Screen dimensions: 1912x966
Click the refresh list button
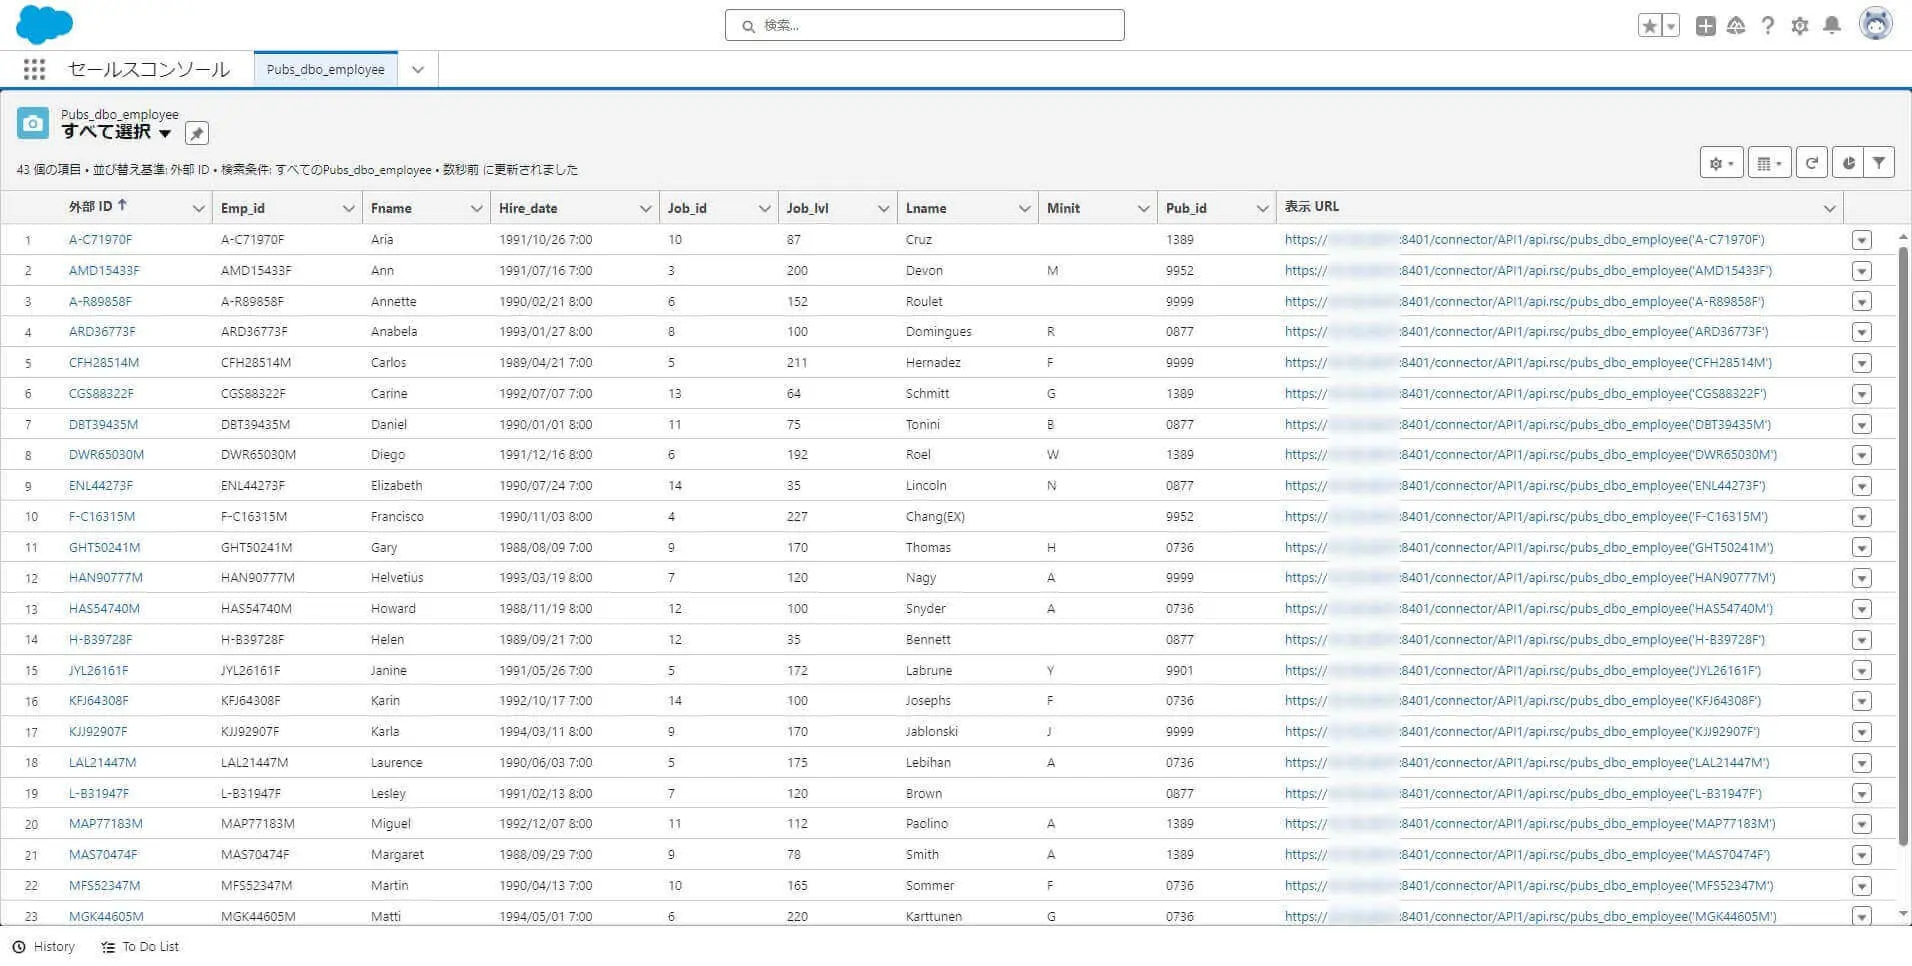(x=1811, y=163)
